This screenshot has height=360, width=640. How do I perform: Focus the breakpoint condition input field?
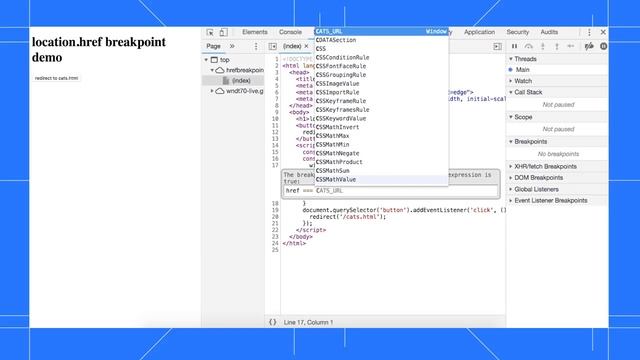point(391,191)
